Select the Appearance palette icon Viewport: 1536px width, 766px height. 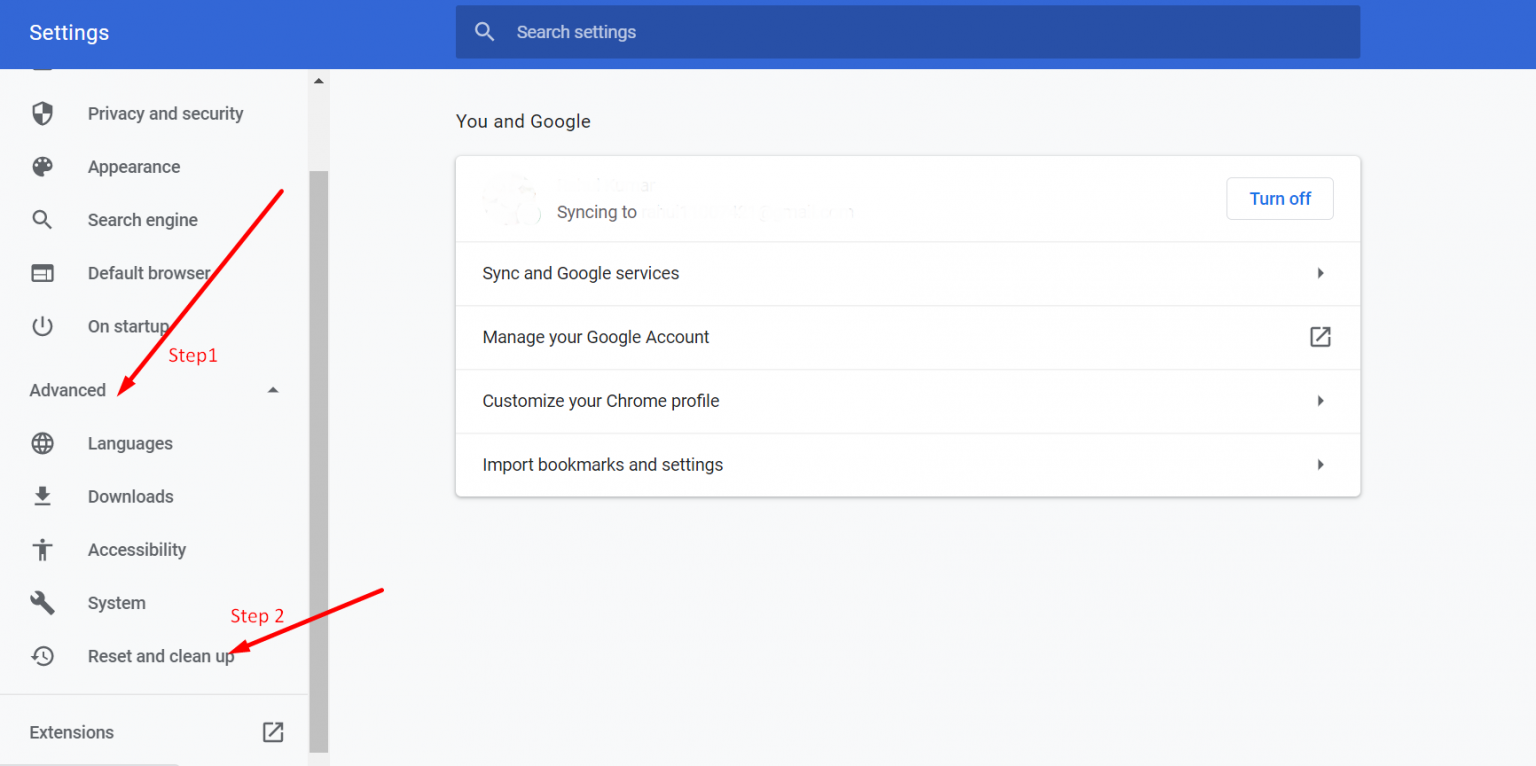pos(42,166)
